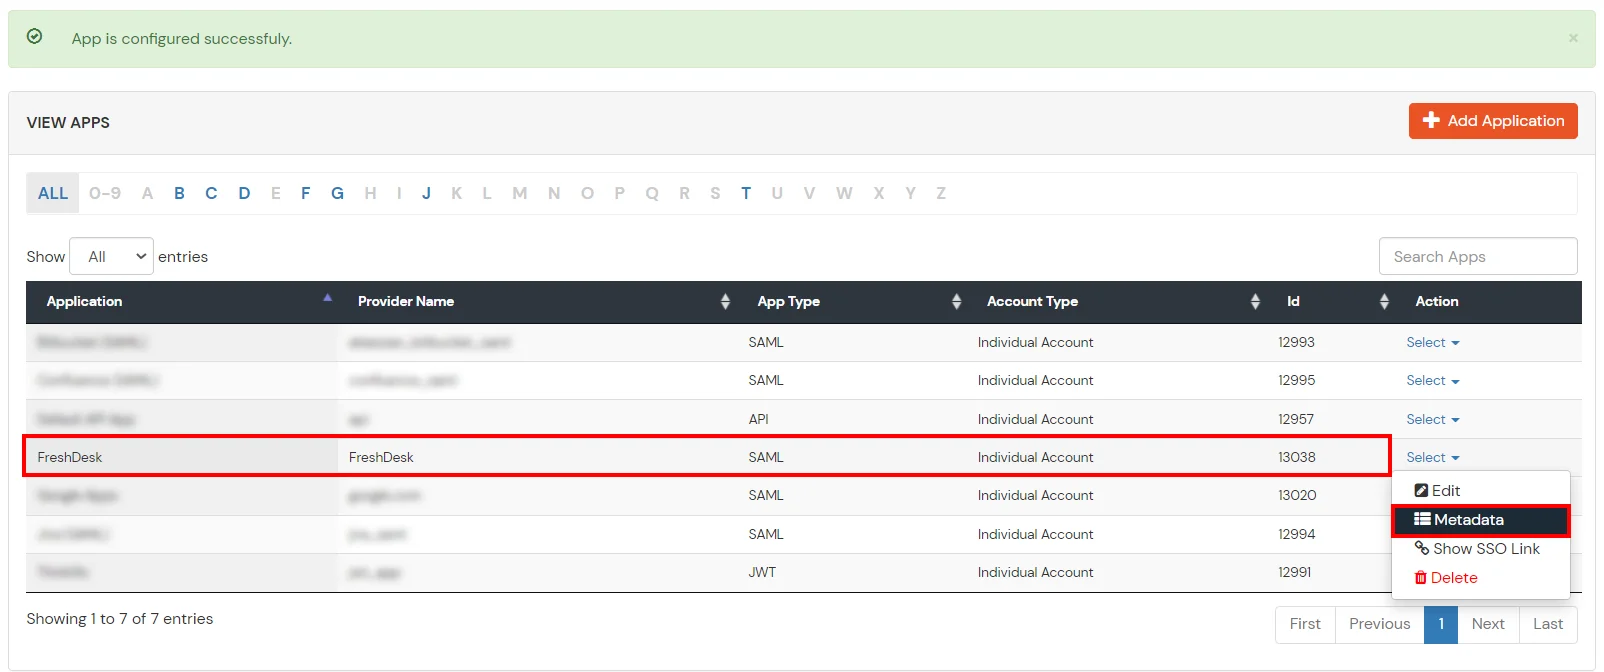This screenshot has width=1604, height=672.
Task: Open Select dropdown for Id 12993
Action: point(1433,342)
